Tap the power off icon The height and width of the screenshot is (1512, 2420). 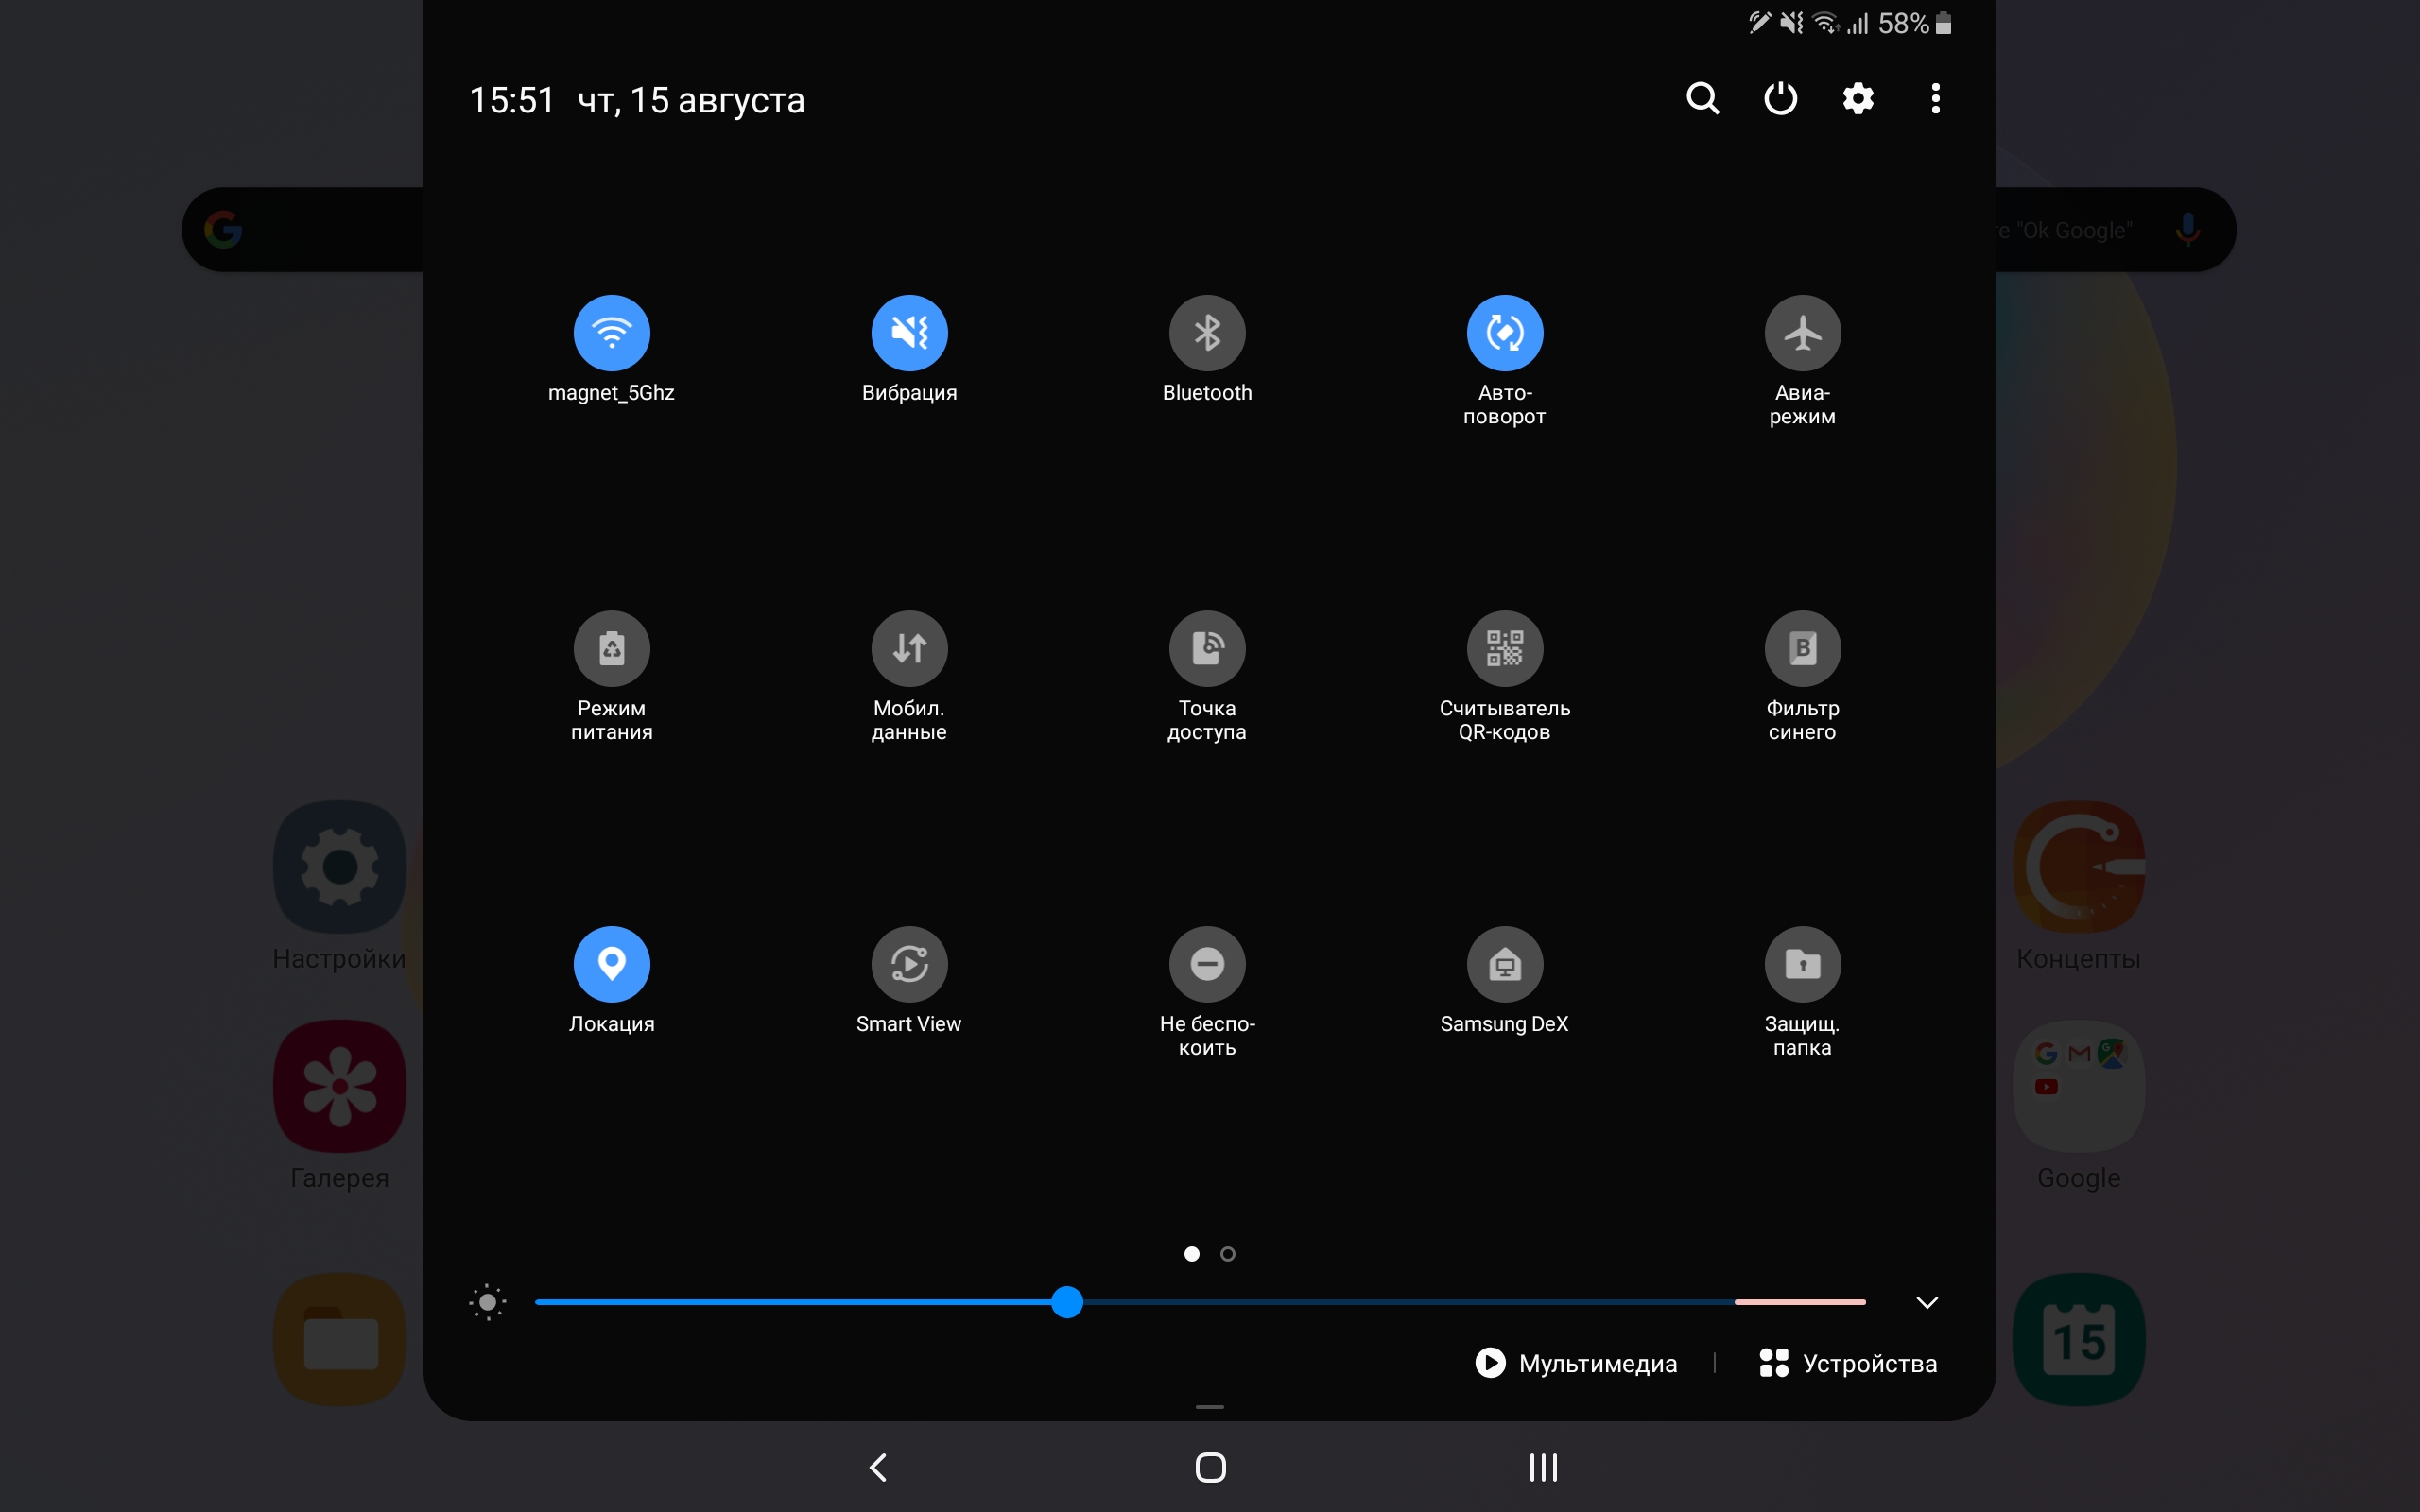point(1780,99)
